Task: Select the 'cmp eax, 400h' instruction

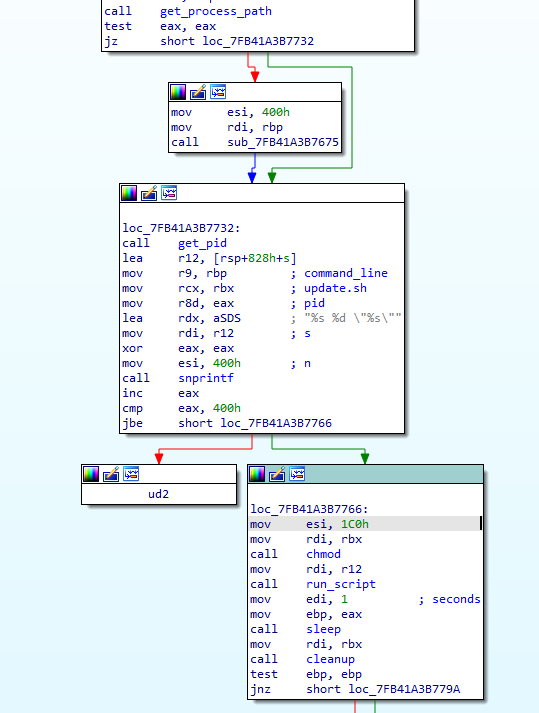Action: tap(181, 408)
